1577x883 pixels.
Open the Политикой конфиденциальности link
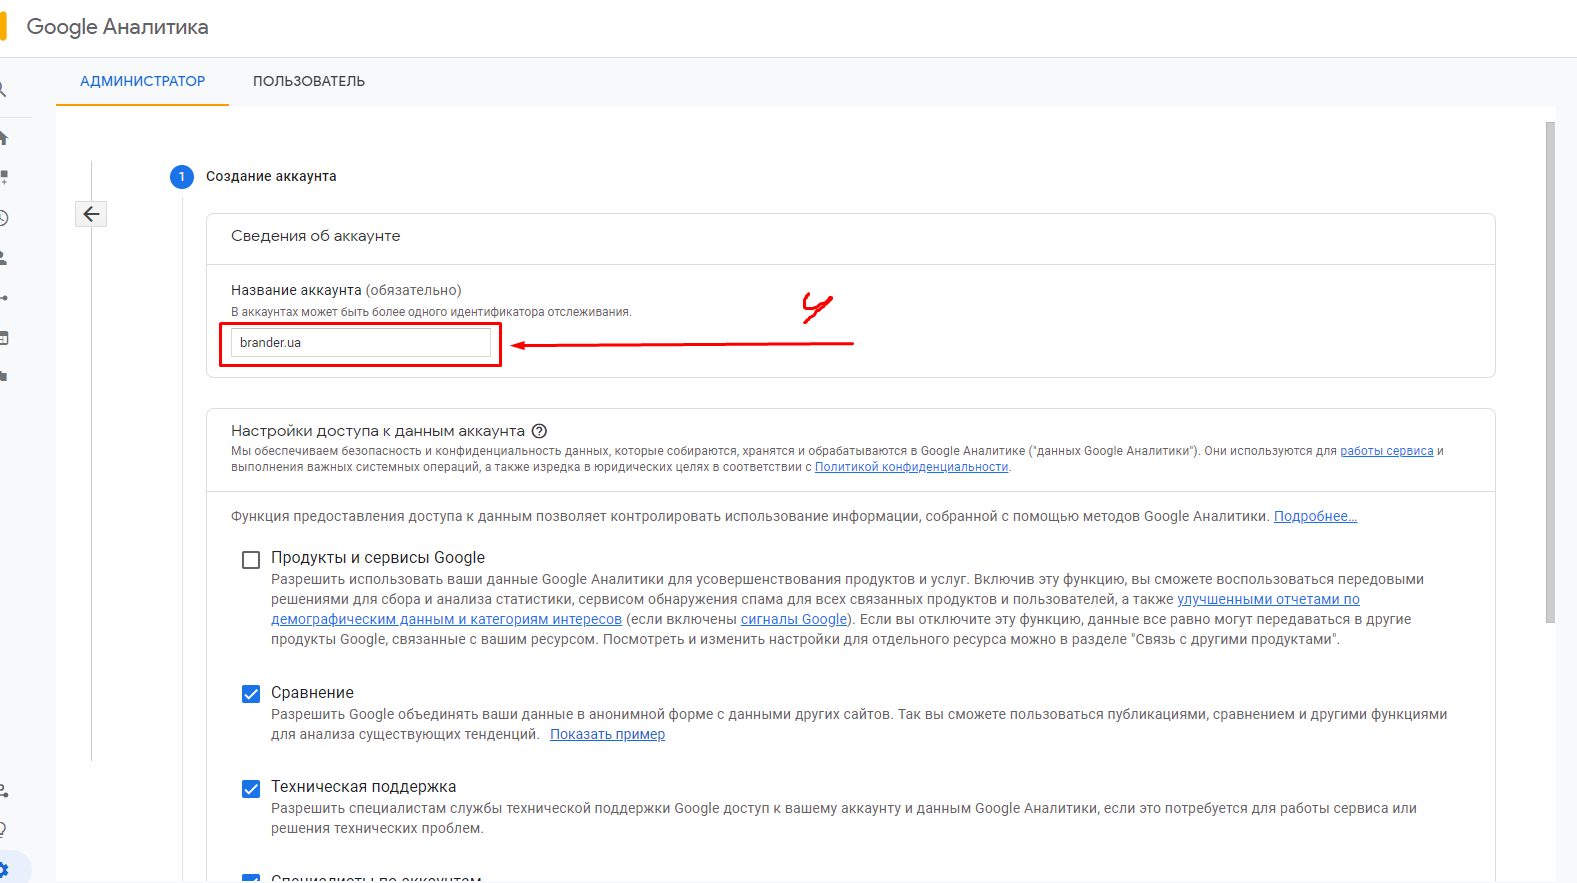coord(911,467)
